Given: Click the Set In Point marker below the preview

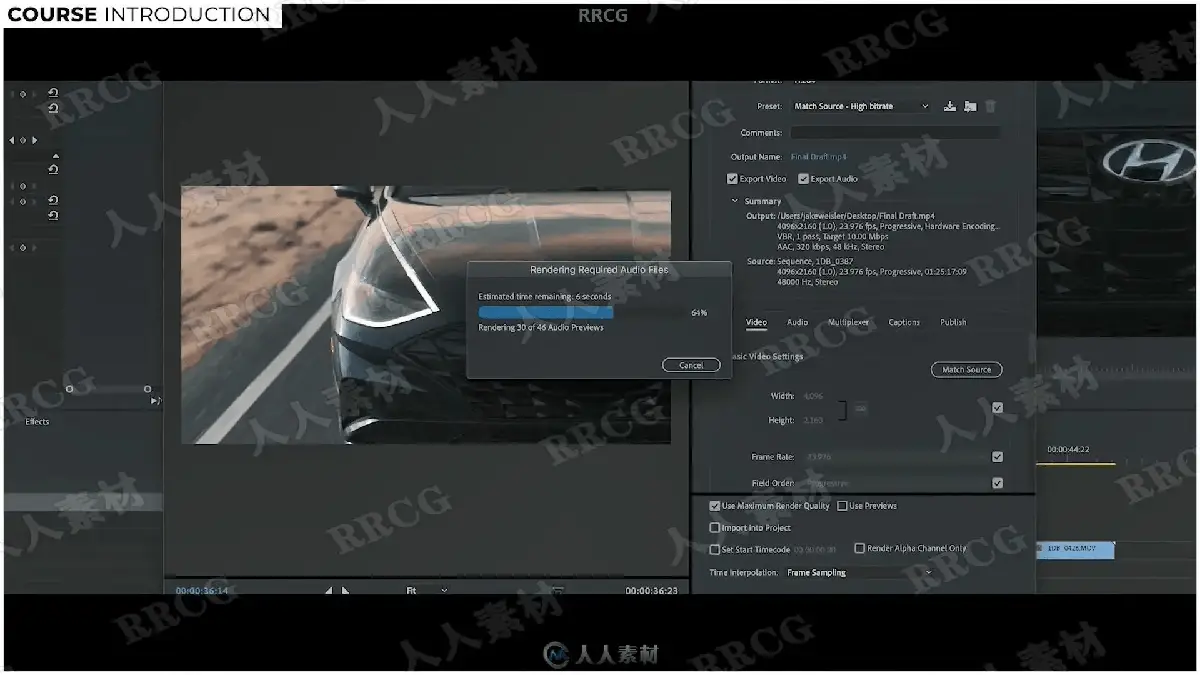Looking at the screenshot, I should click(328, 591).
